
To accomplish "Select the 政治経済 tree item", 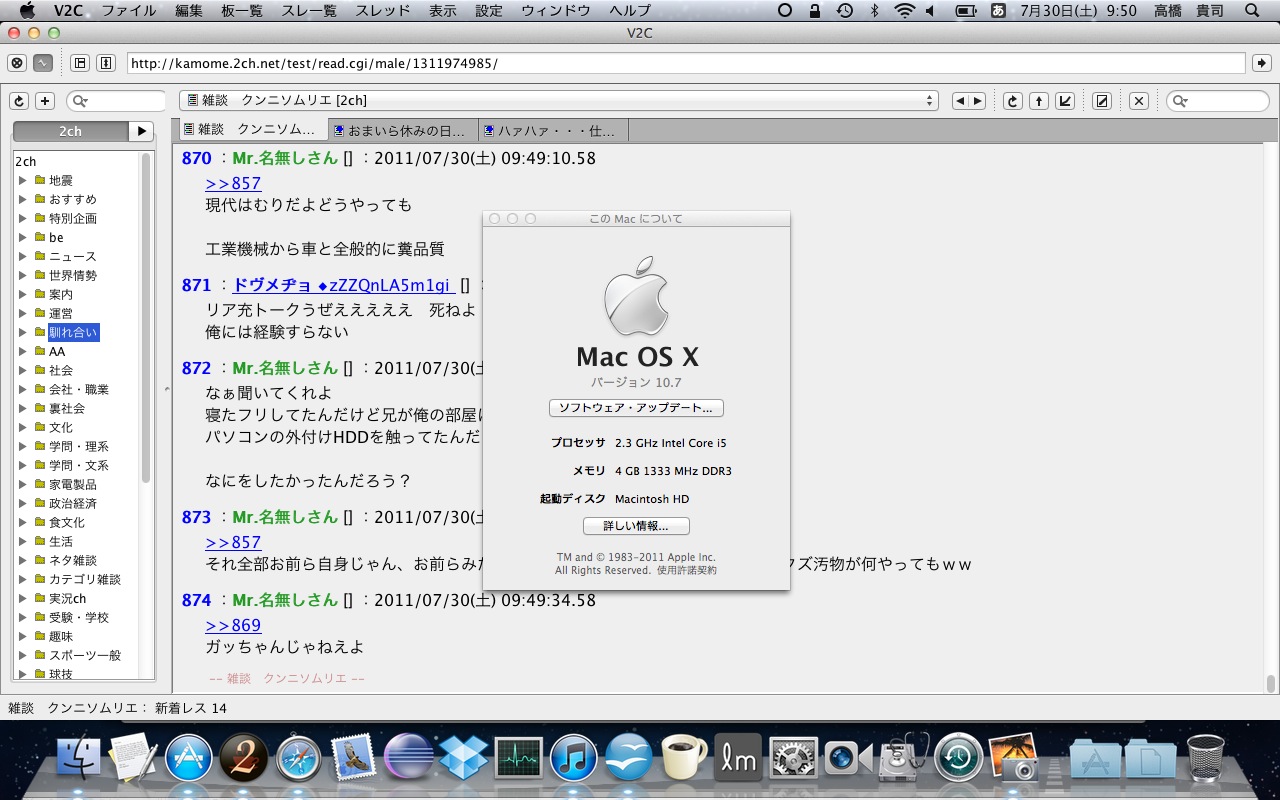I will 73,503.
